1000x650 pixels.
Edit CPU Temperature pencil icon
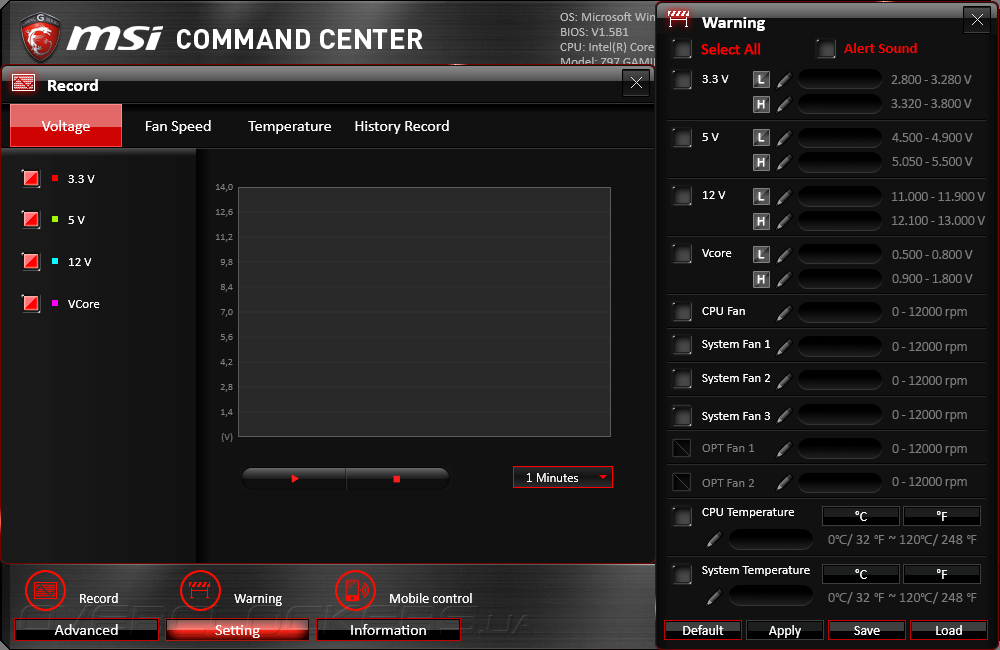[714, 540]
